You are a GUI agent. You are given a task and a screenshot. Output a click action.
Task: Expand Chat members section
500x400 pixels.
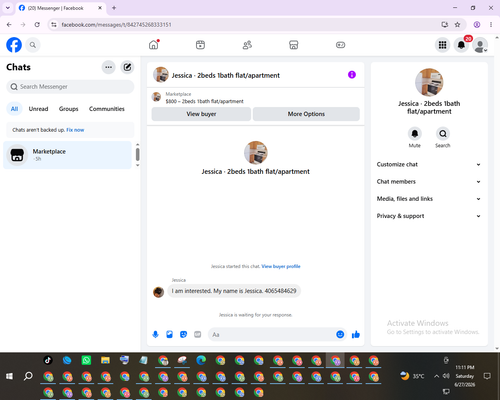coord(429,182)
